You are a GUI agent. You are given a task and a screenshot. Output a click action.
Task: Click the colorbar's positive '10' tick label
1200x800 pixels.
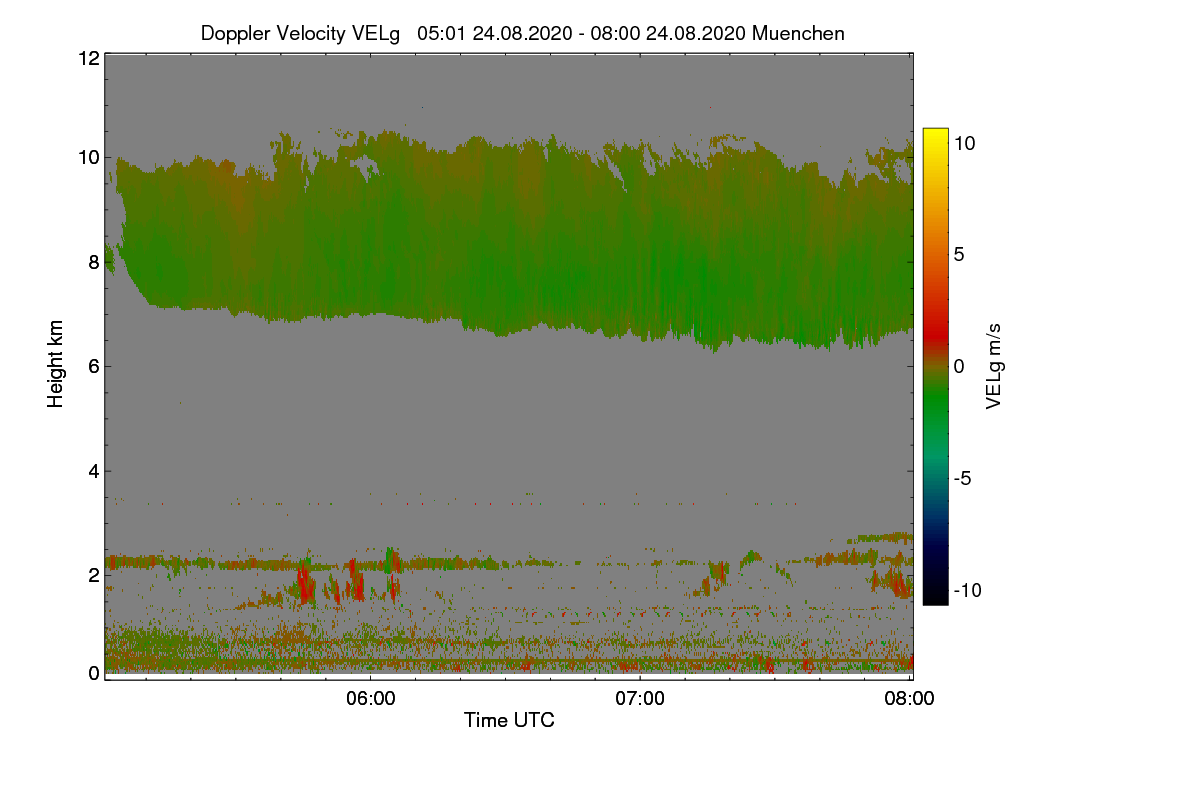click(965, 143)
